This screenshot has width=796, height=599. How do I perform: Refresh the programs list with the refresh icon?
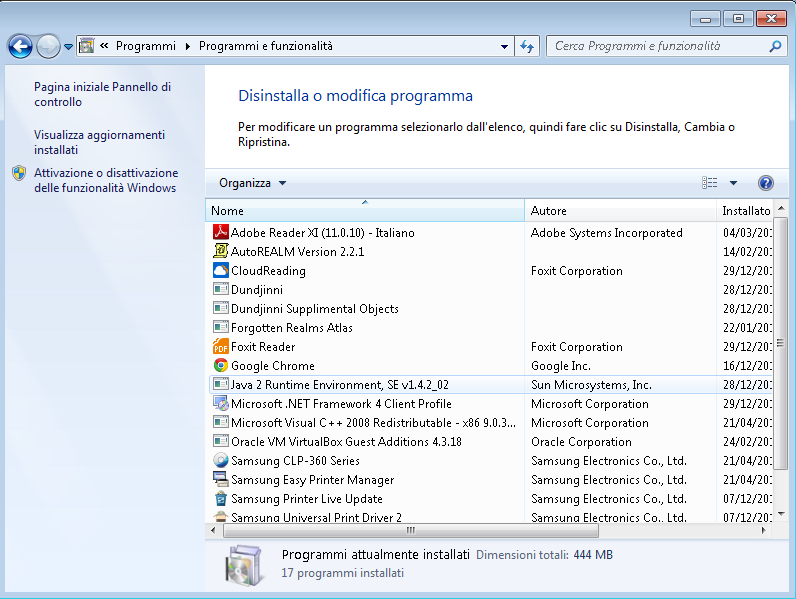click(x=527, y=47)
